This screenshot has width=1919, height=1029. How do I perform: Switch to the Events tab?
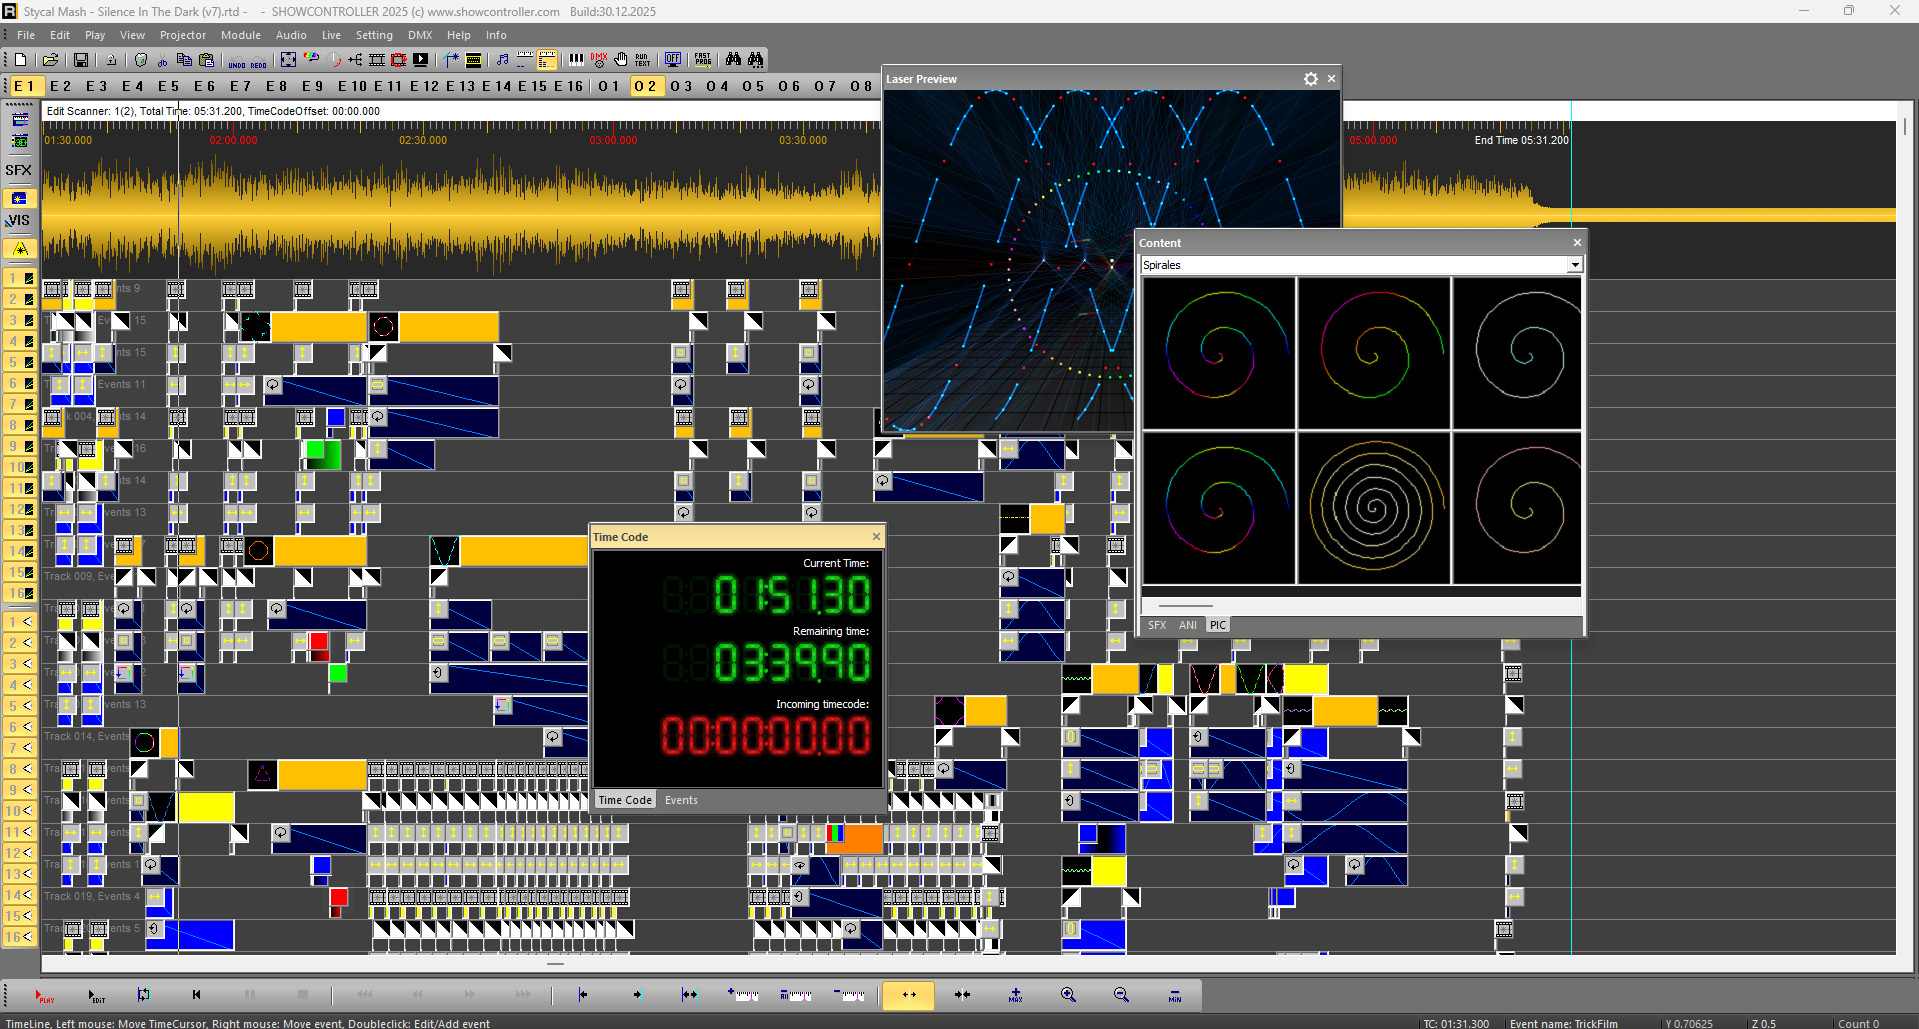(x=681, y=800)
